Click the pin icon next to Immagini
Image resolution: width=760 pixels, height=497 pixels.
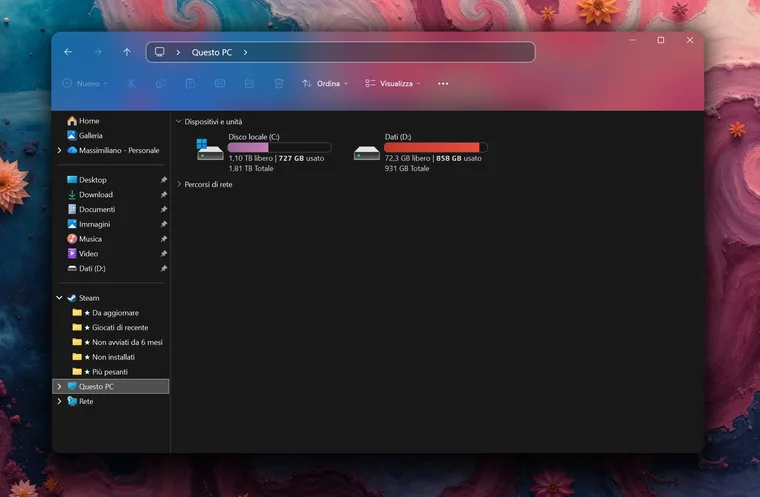164,224
